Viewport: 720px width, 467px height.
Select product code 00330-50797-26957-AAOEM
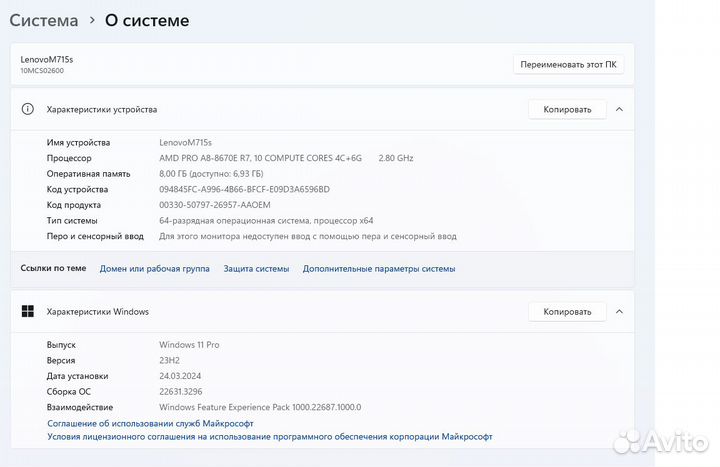pos(215,205)
